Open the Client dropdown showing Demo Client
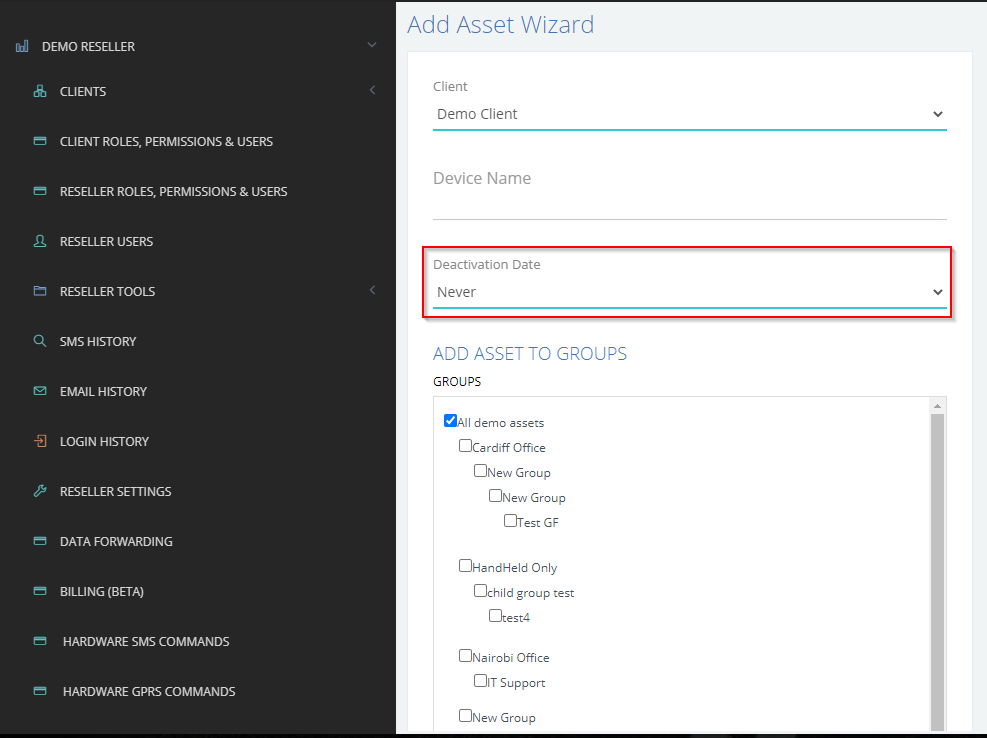This screenshot has height=738, width=987. pos(690,114)
